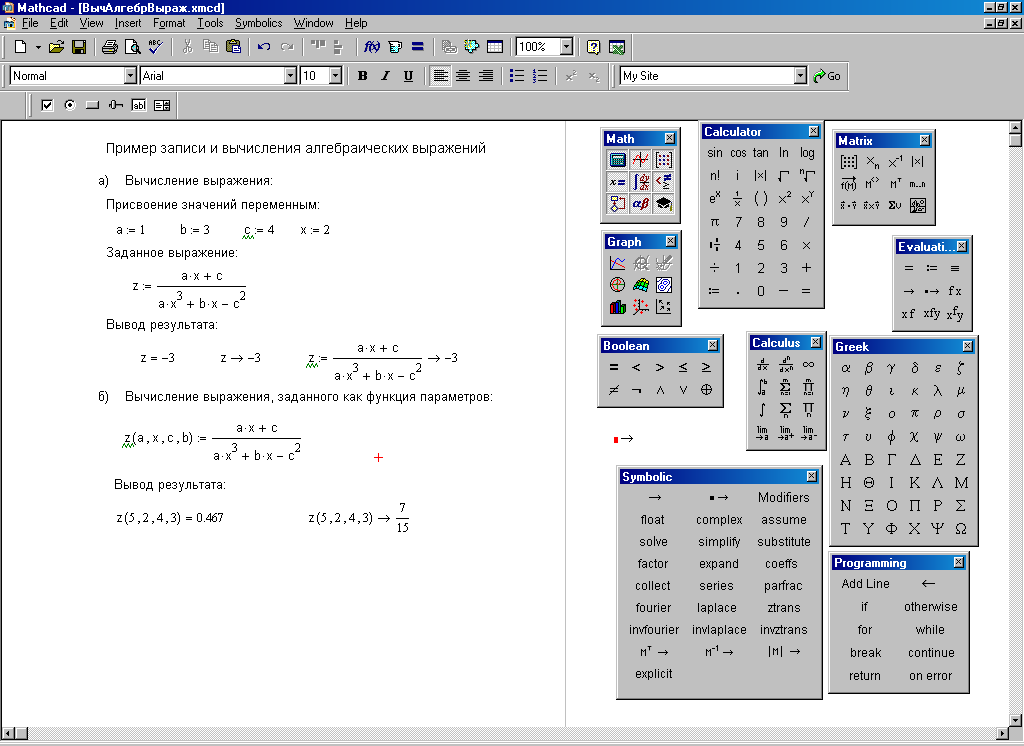
Task: Insert an X-Y plot from Graph palette
Action: pyautogui.click(x=617, y=263)
